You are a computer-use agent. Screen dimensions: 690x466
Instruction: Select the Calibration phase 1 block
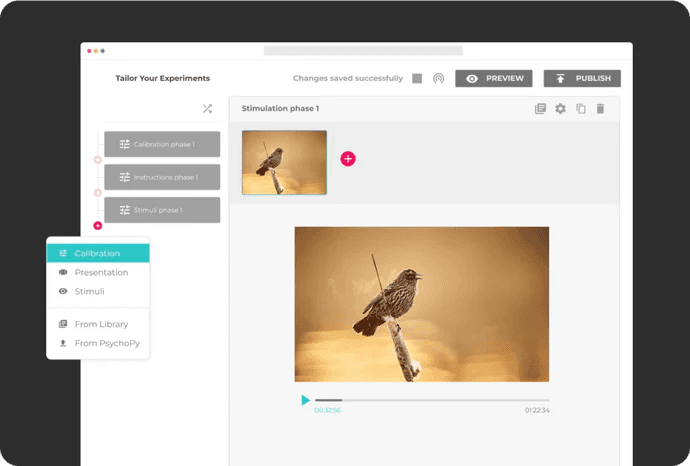coord(162,144)
